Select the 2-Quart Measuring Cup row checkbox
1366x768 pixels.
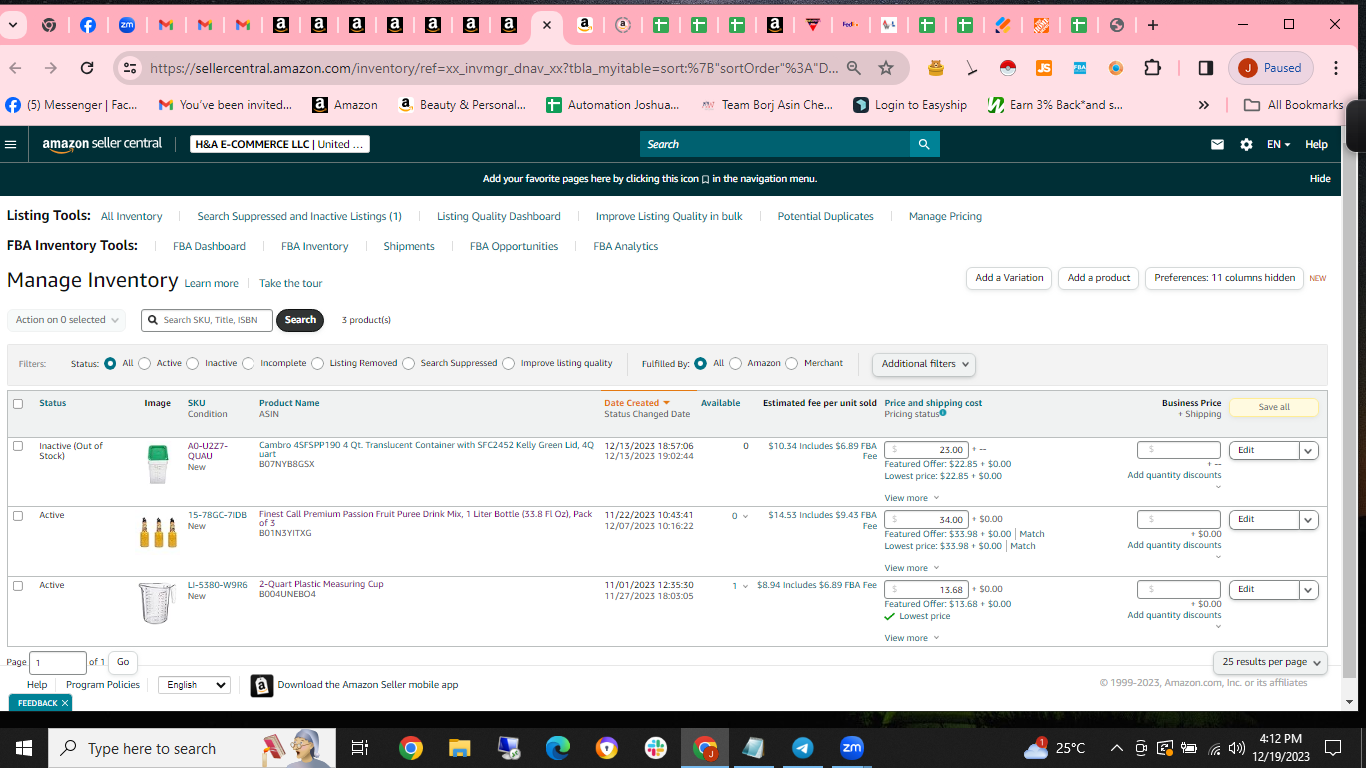coord(18,586)
